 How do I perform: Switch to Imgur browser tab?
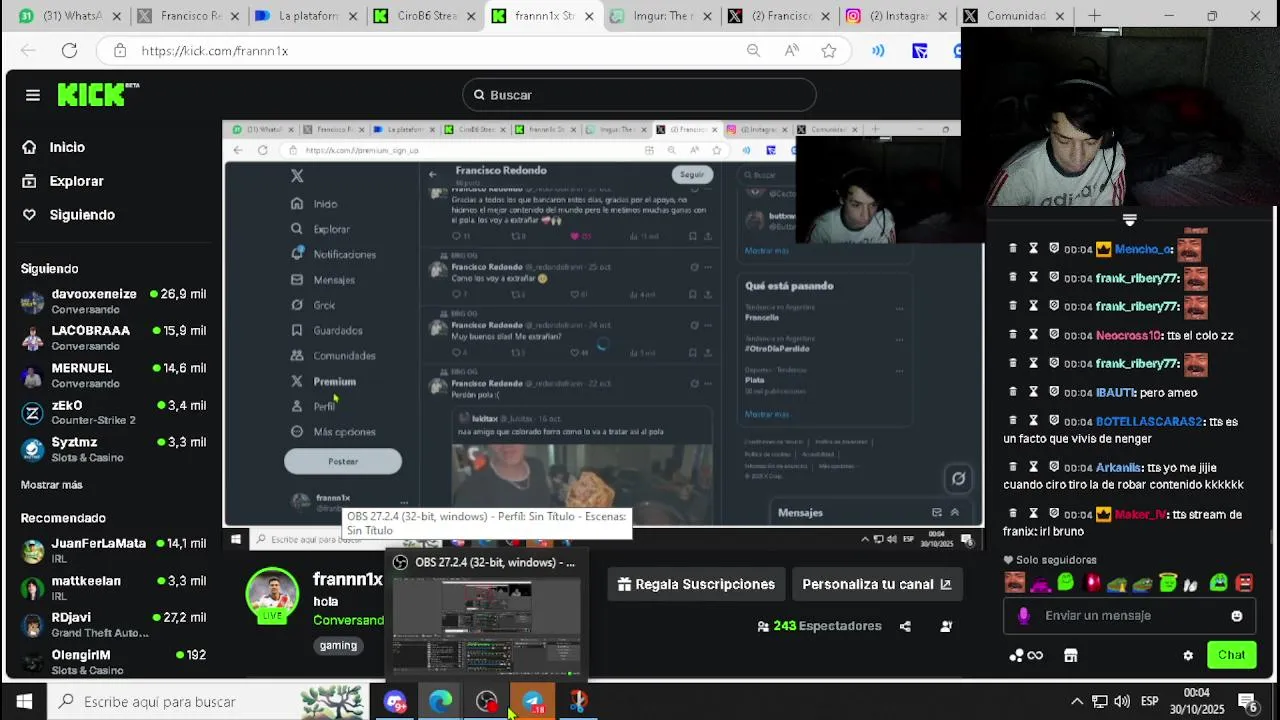pos(660,16)
